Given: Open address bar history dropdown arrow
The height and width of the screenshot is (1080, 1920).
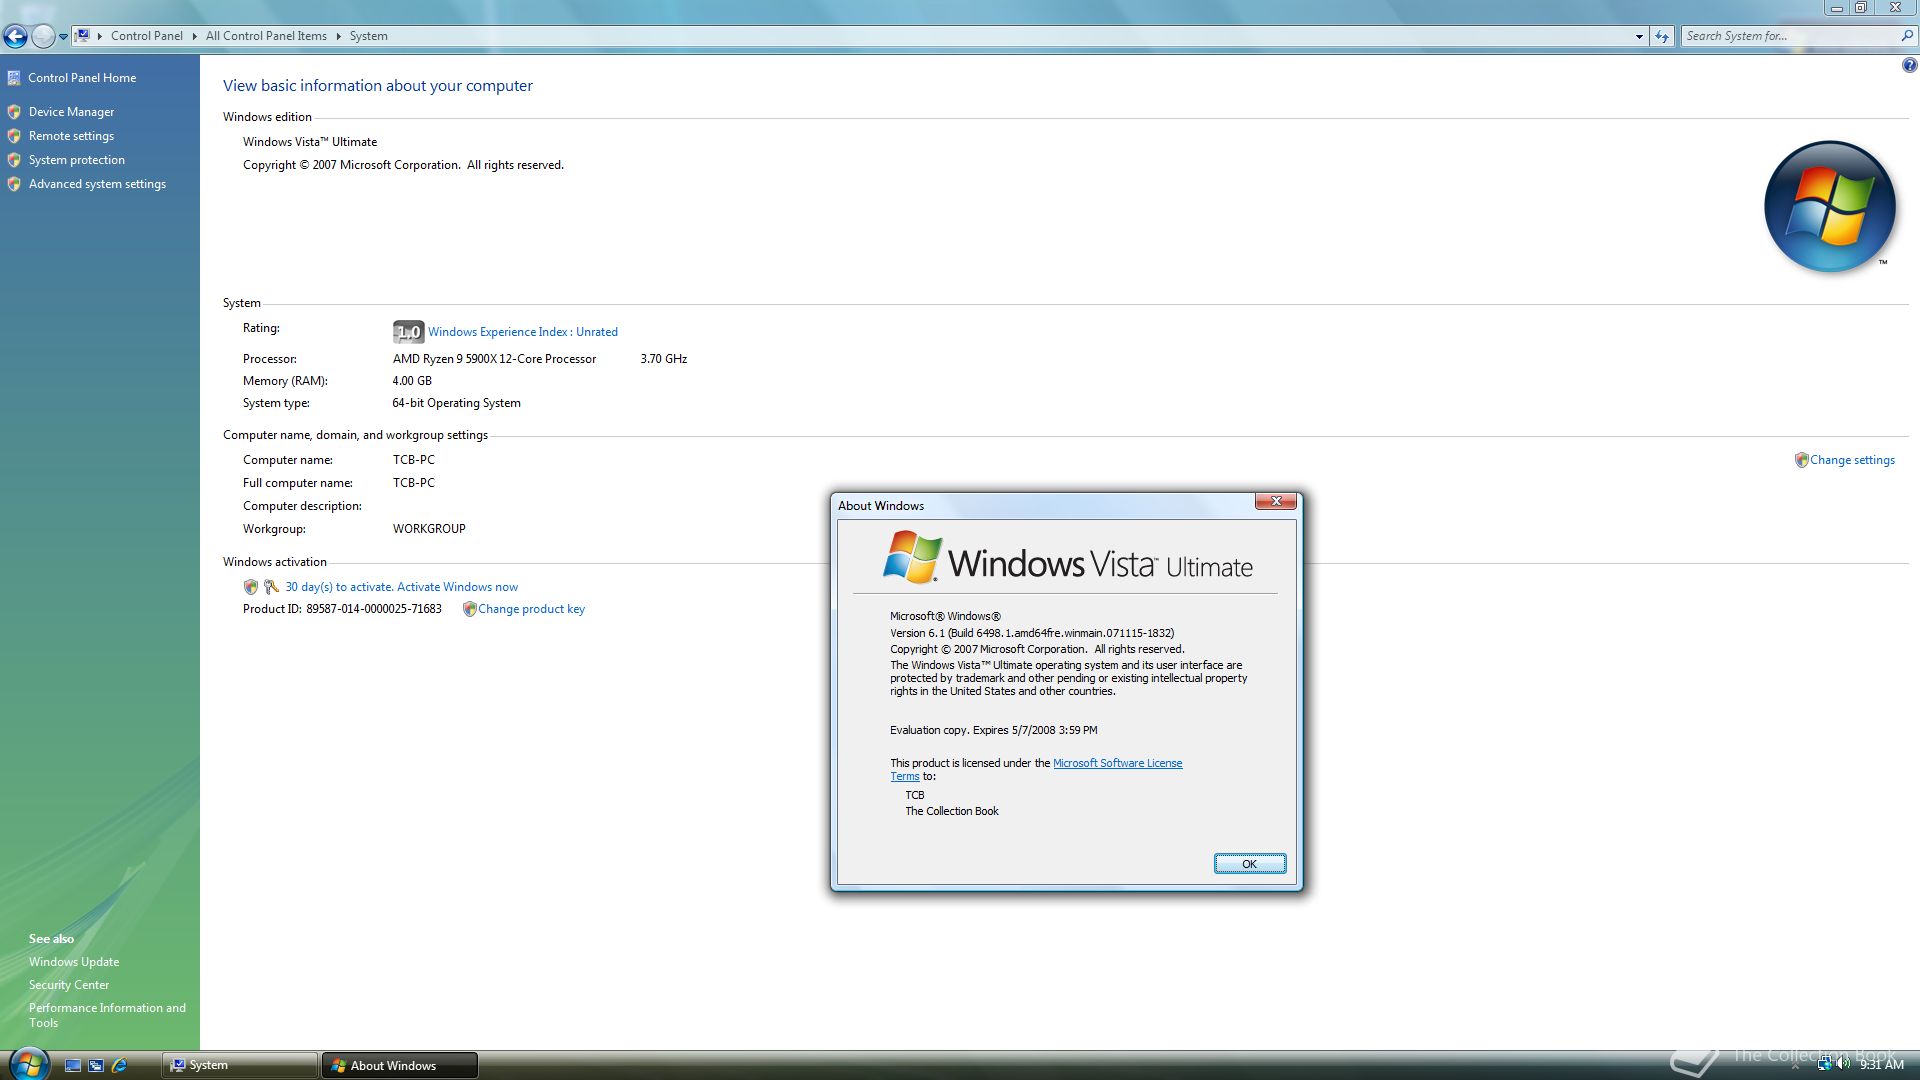Looking at the screenshot, I should click(x=1639, y=36).
